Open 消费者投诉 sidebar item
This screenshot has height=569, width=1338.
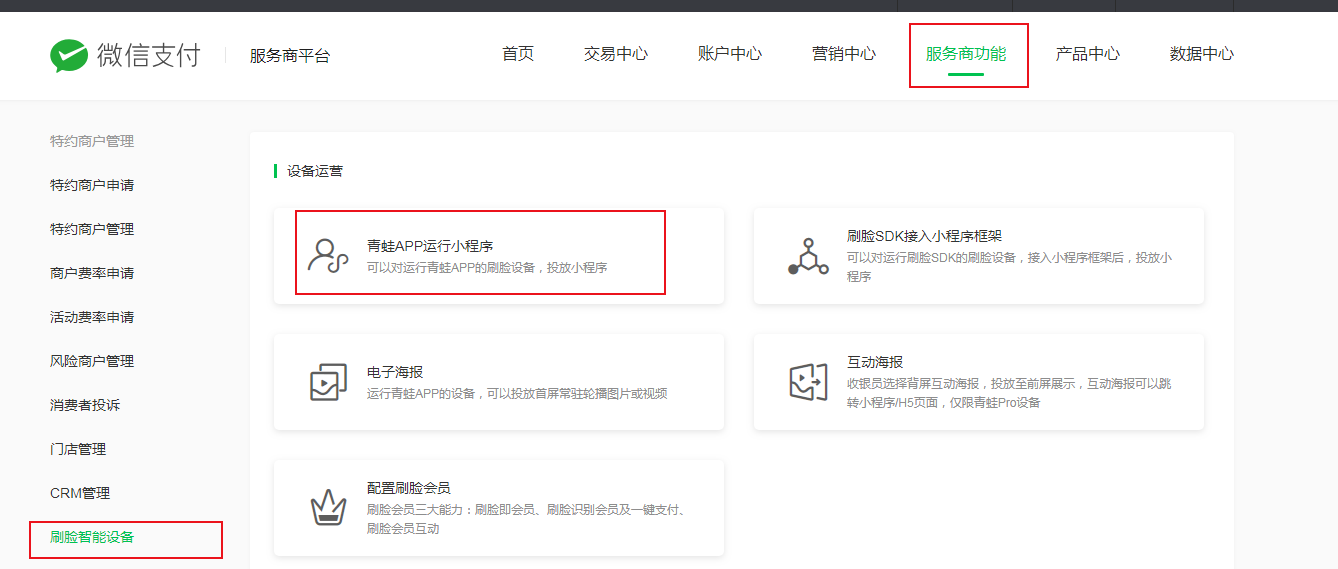pos(85,405)
